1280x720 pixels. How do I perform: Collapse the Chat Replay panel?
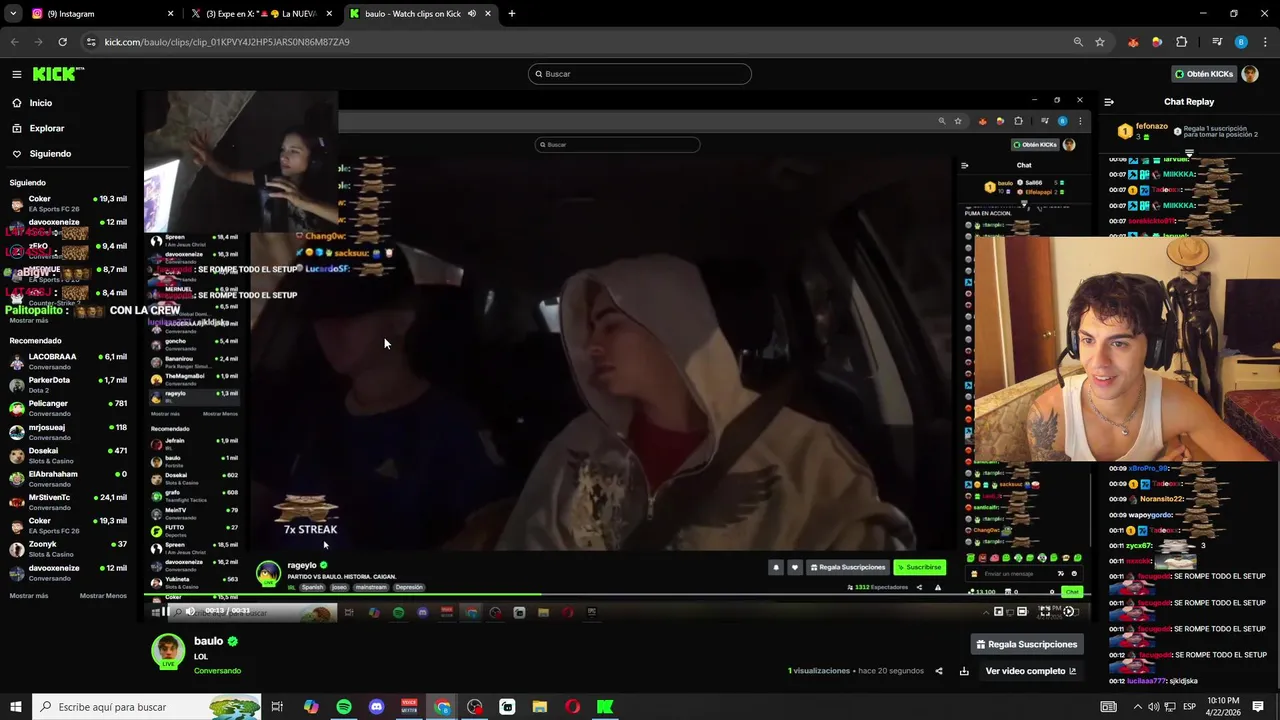click(1109, 102)
